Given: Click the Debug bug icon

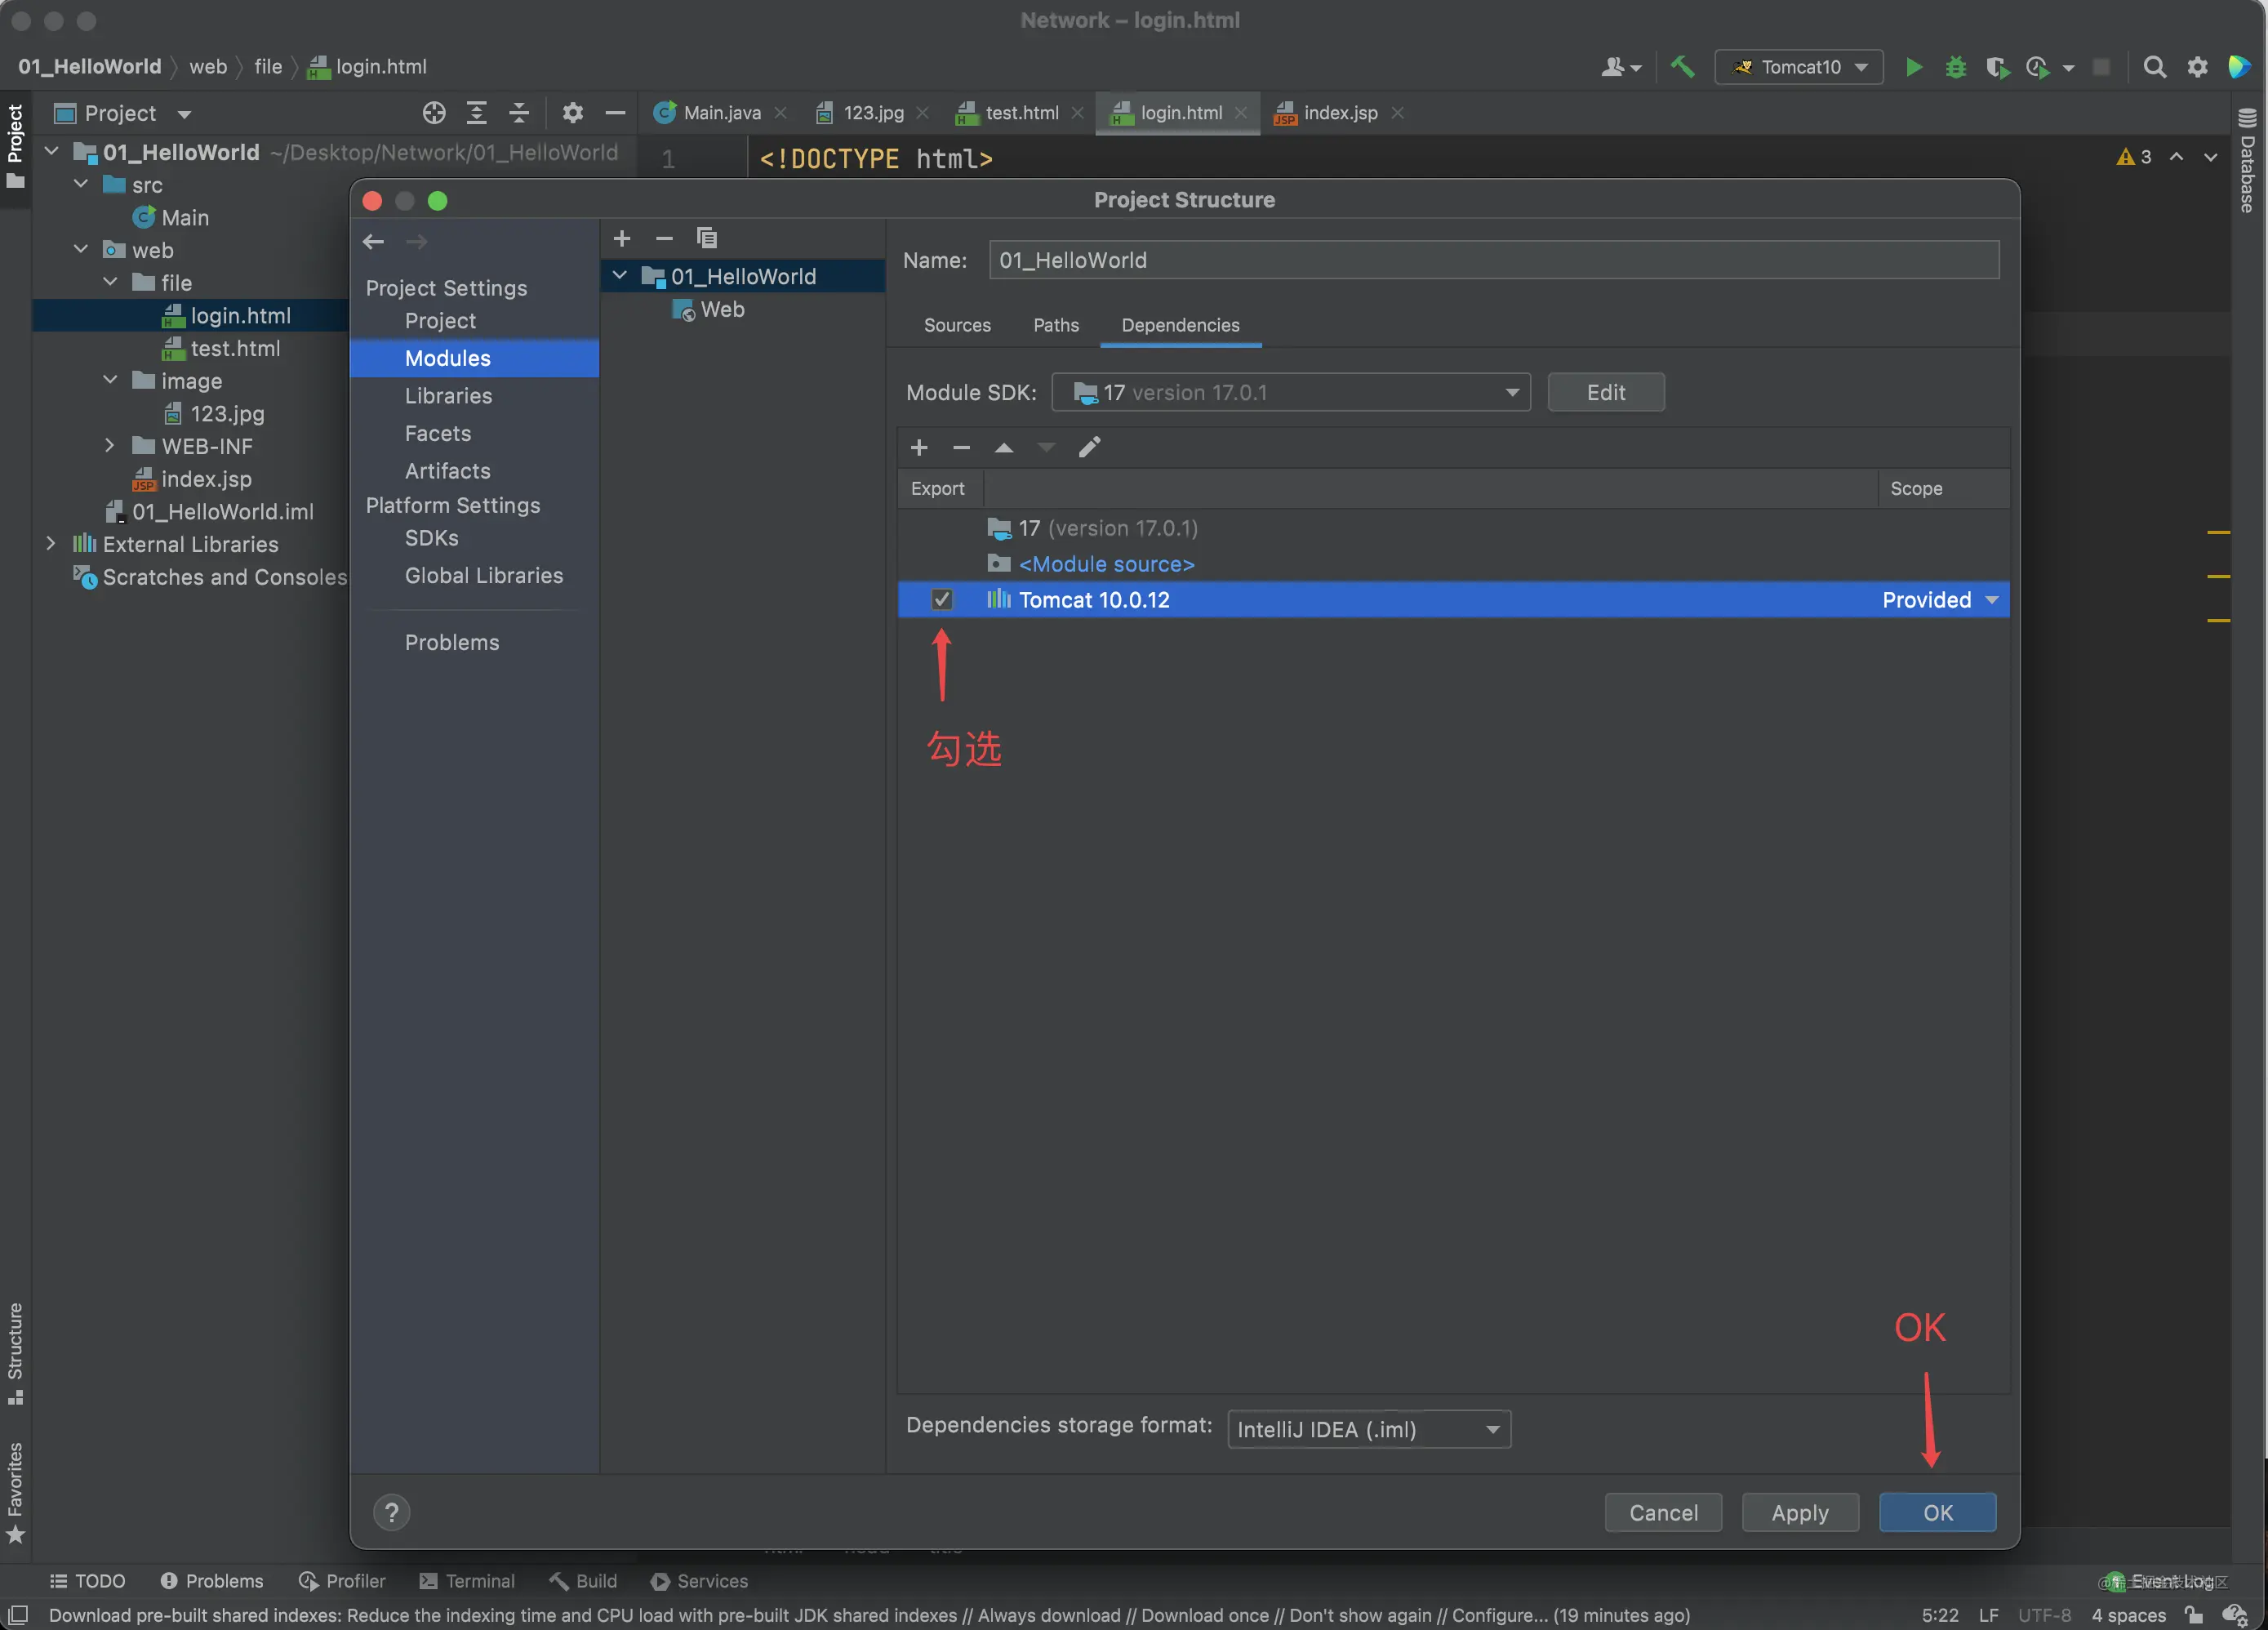Looking at the screenshot, I should tap(1955, 67).
